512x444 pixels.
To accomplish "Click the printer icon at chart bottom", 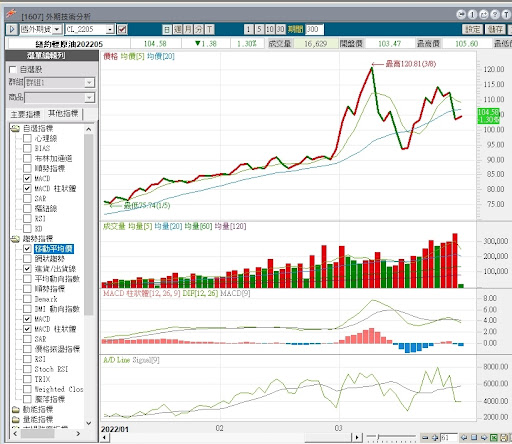I will pos(504,437).
